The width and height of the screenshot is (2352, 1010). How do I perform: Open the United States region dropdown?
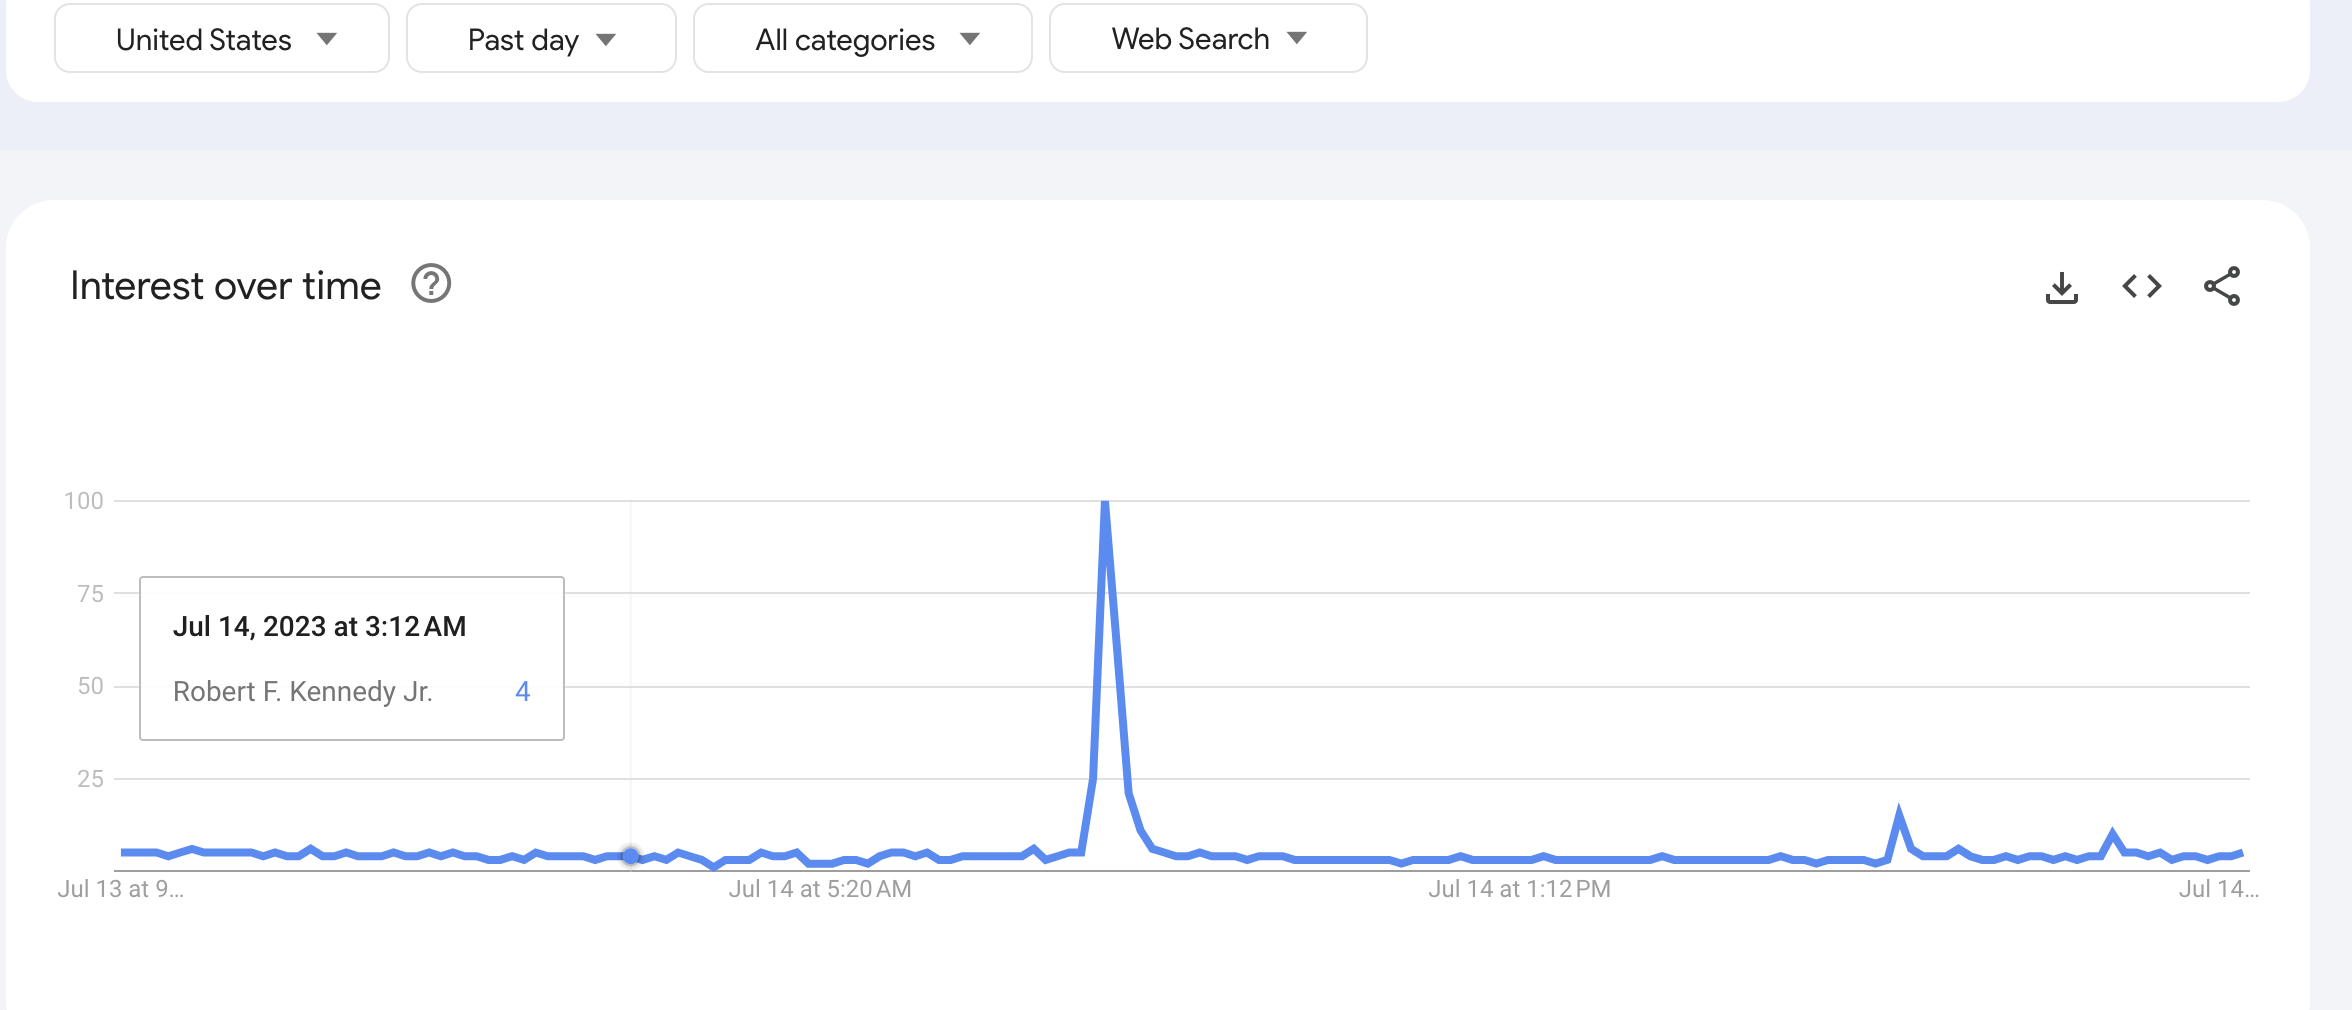222,39
